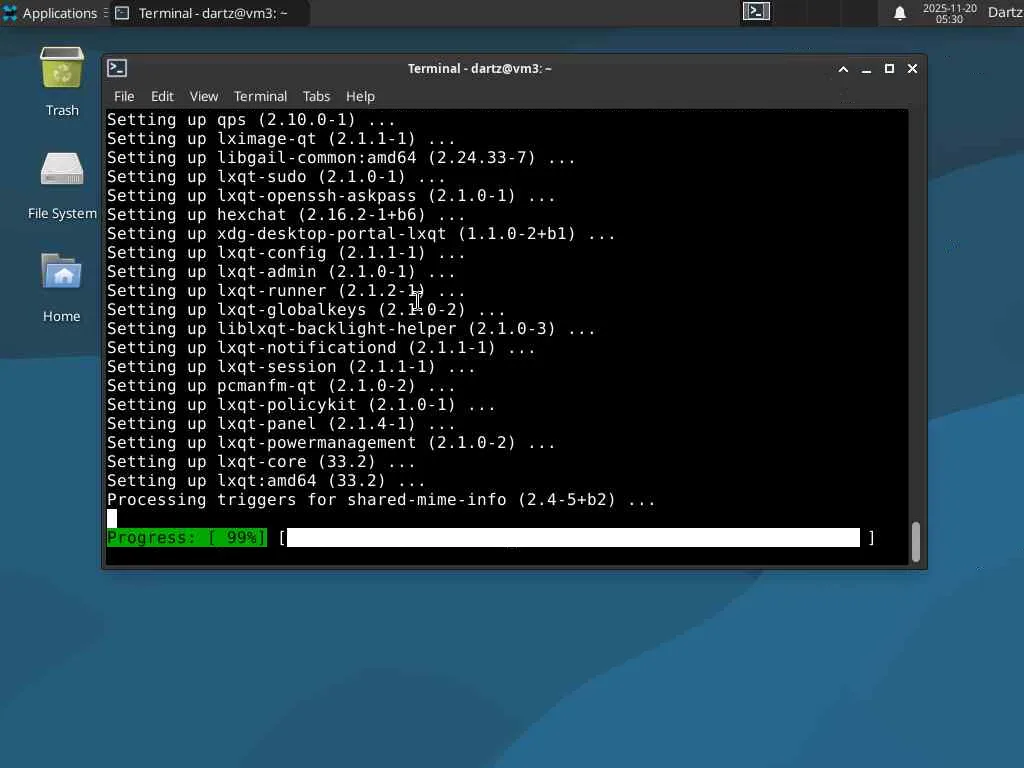
Task: Click the line 'Setting up lxqt-admin (2.1.0-1)'
Action: [x=281, y=271]
